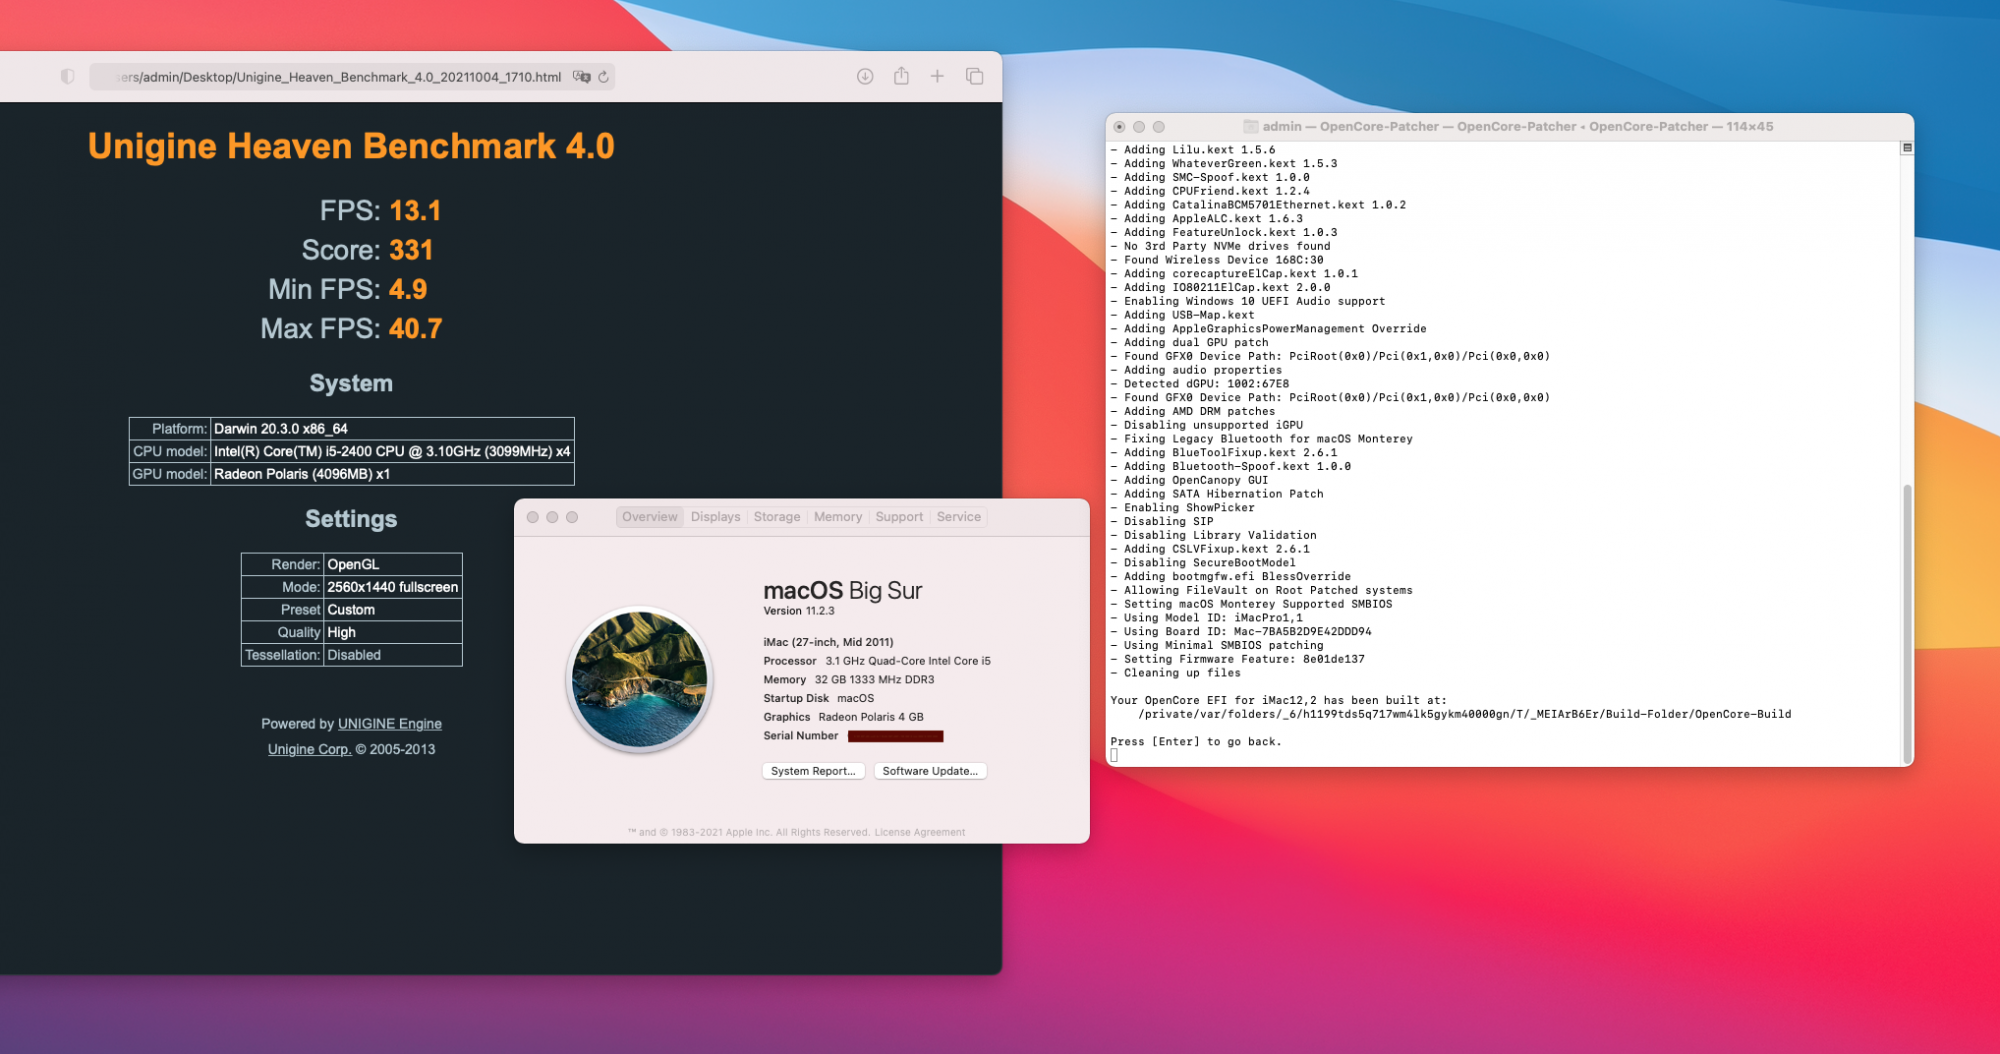Click the Software Update button
Image resolution: width=2000 pixels, height=1054 pixels.
pyautogui.click(x=930, y=771)
